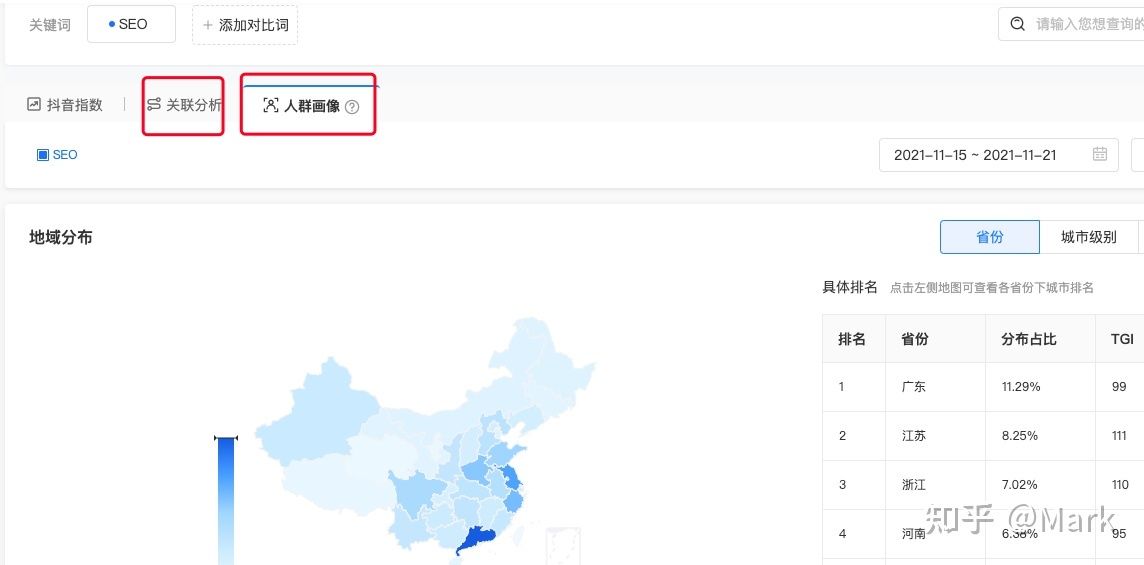
Task: Click the blue gradient legend bar
Action: (225, 502)
